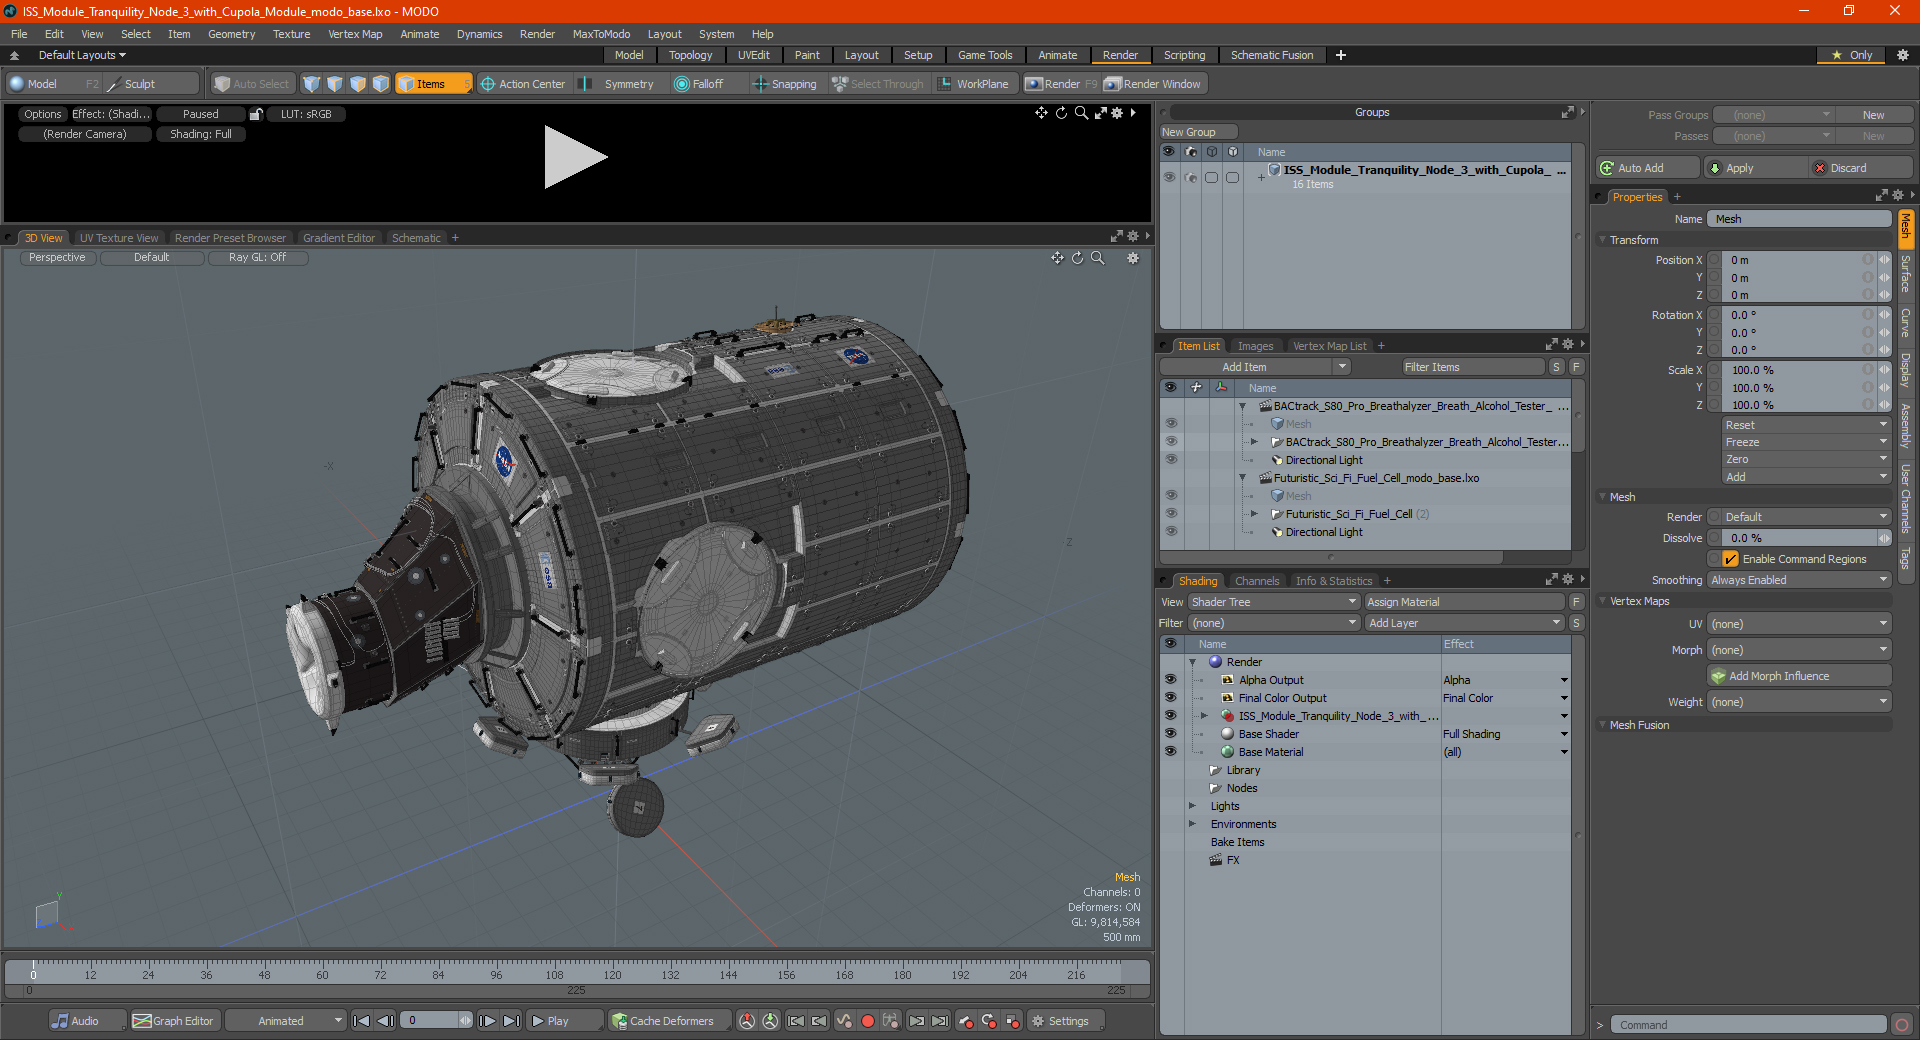
Task: Toggle visibility of Final Color Output
Action: tap(1170, 698)
